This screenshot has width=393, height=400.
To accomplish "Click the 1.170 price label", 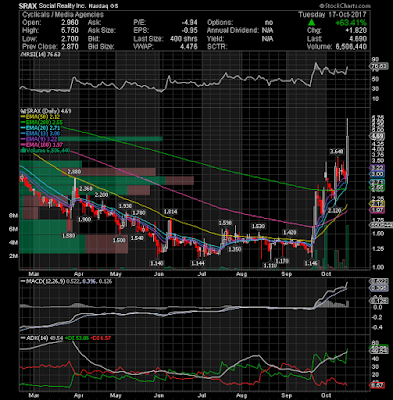I will 282,260.
